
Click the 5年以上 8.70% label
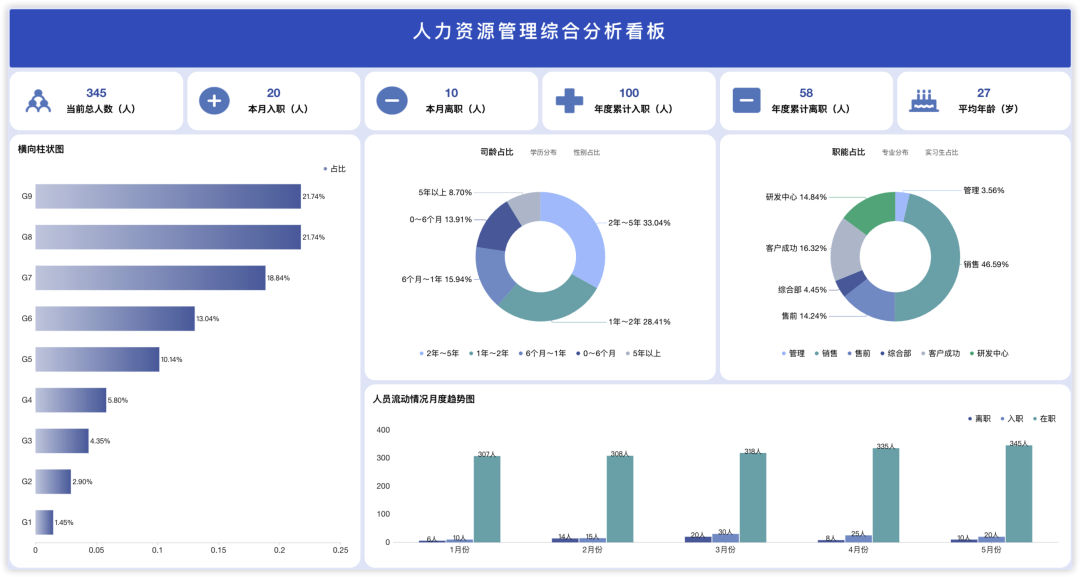tap(445, 193)
